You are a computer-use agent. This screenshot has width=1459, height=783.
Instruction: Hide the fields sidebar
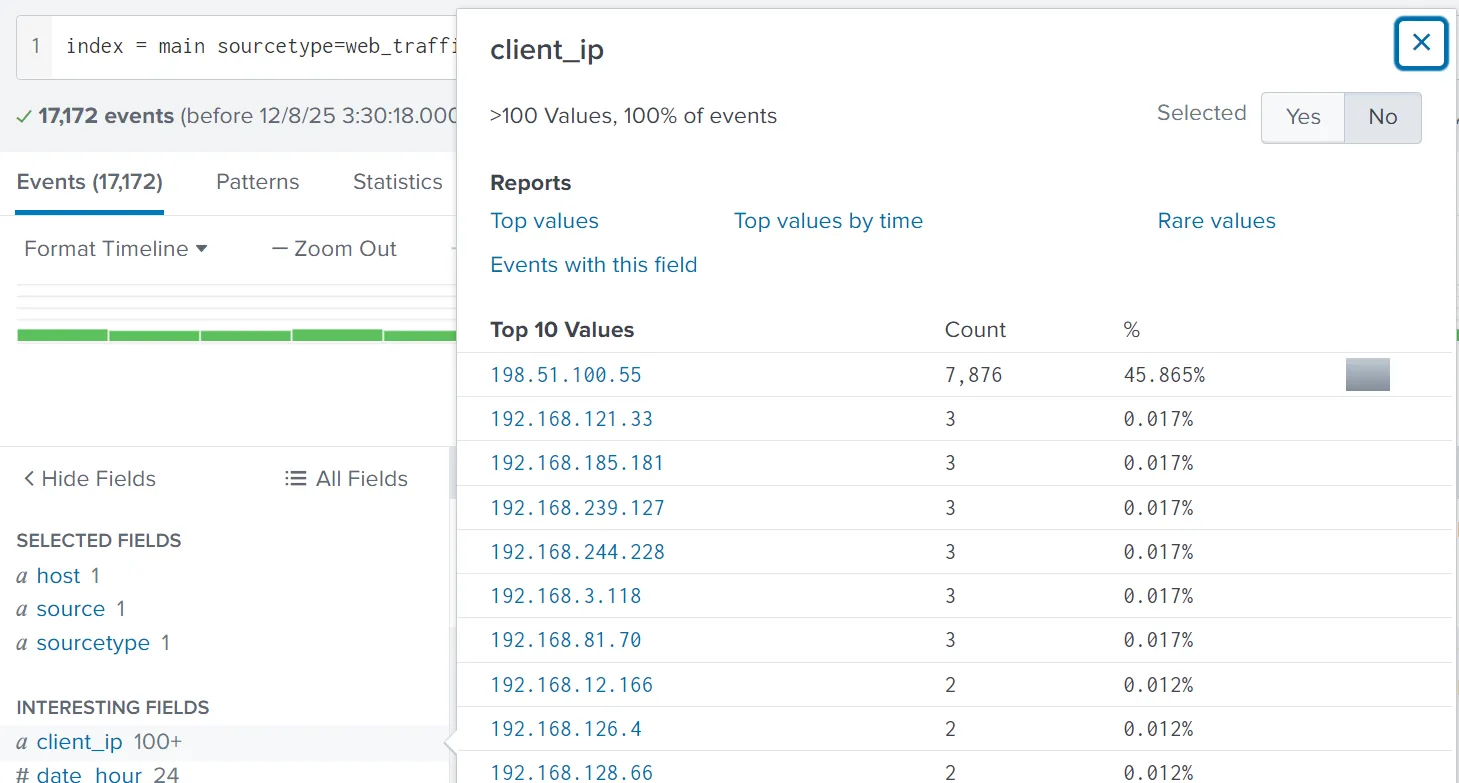tap(90, 479)
